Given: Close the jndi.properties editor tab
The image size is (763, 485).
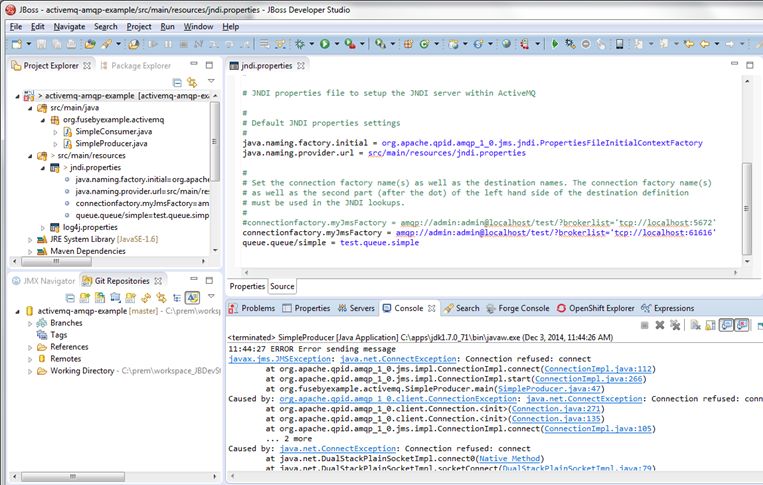Looking at the screenshot, I should click(x=301, y=66).
